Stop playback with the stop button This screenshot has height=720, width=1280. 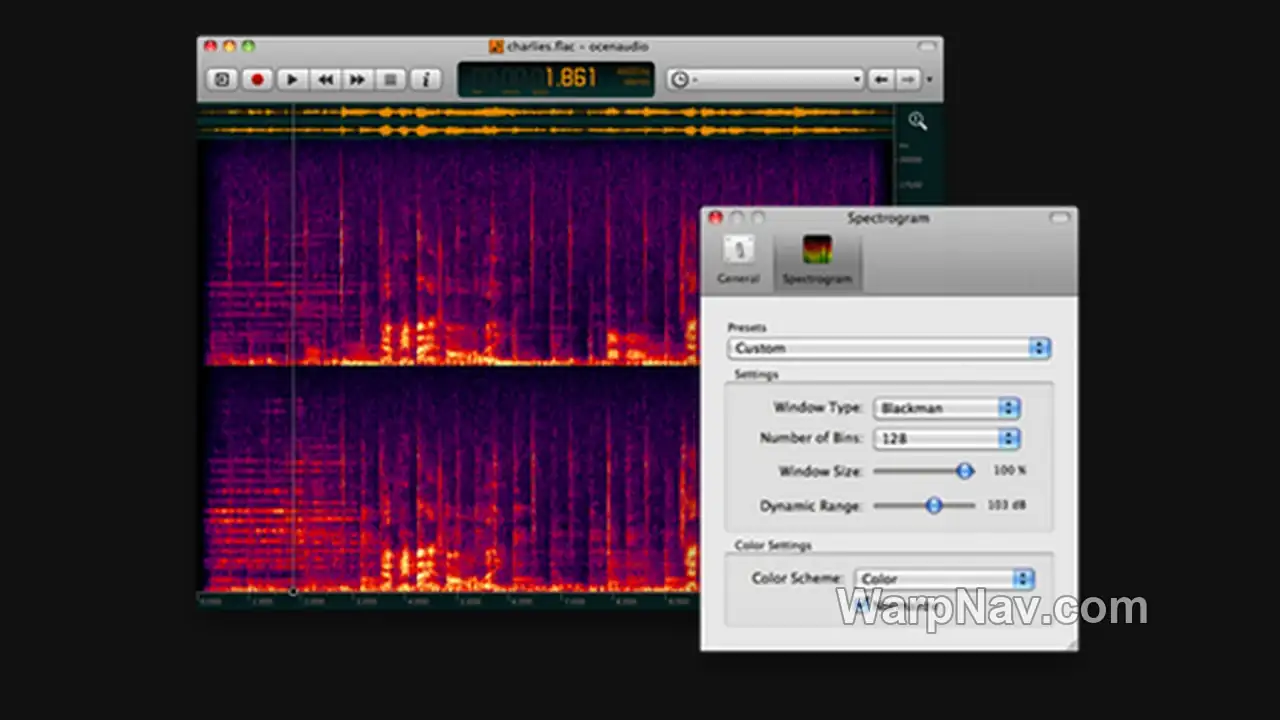[390, 80]
